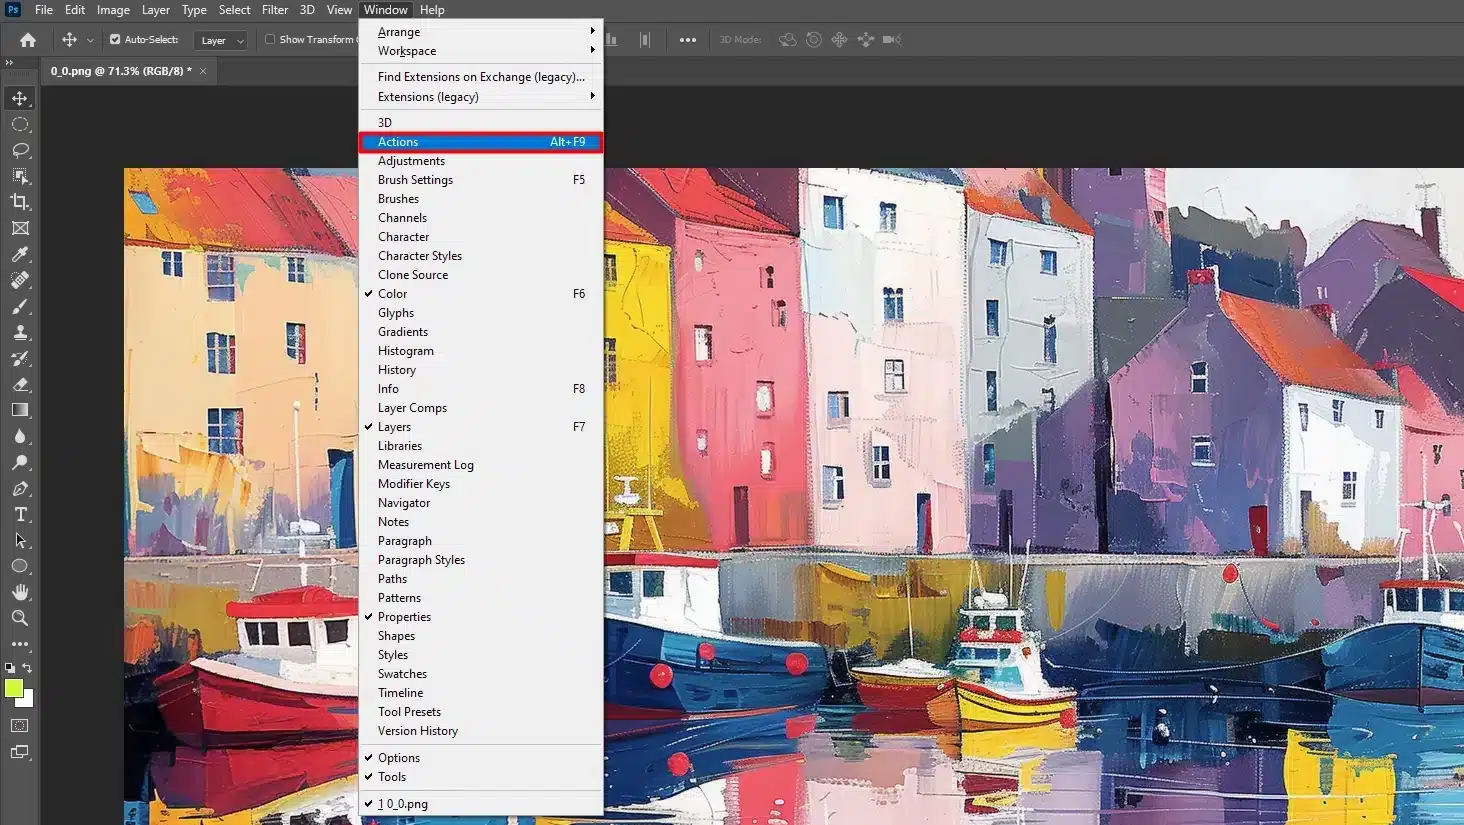Viewport: 1464px width, 825px height.
Task: Open Swatches panel from Window menu
Action: tap(481, 674)
